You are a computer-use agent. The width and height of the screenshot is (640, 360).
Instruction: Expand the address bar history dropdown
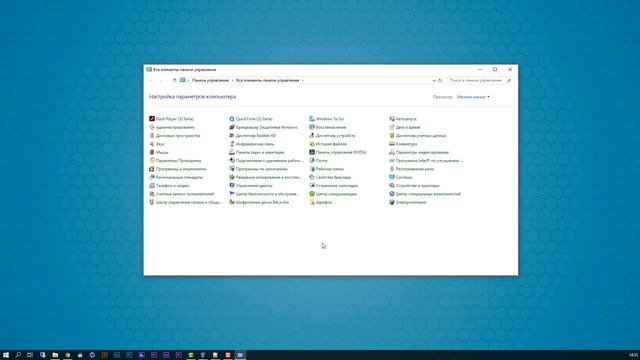[434, 80]
